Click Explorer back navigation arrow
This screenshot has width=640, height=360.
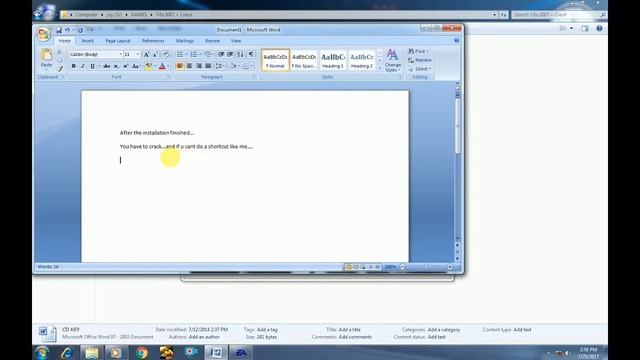pos(38,15)
